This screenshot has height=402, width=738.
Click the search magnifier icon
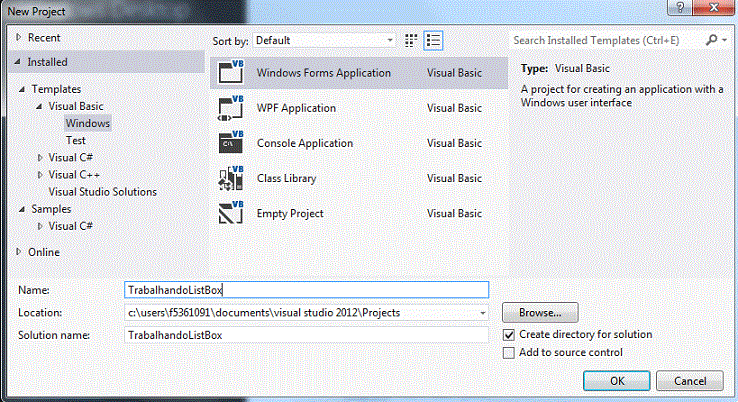[x=712, y=40]
